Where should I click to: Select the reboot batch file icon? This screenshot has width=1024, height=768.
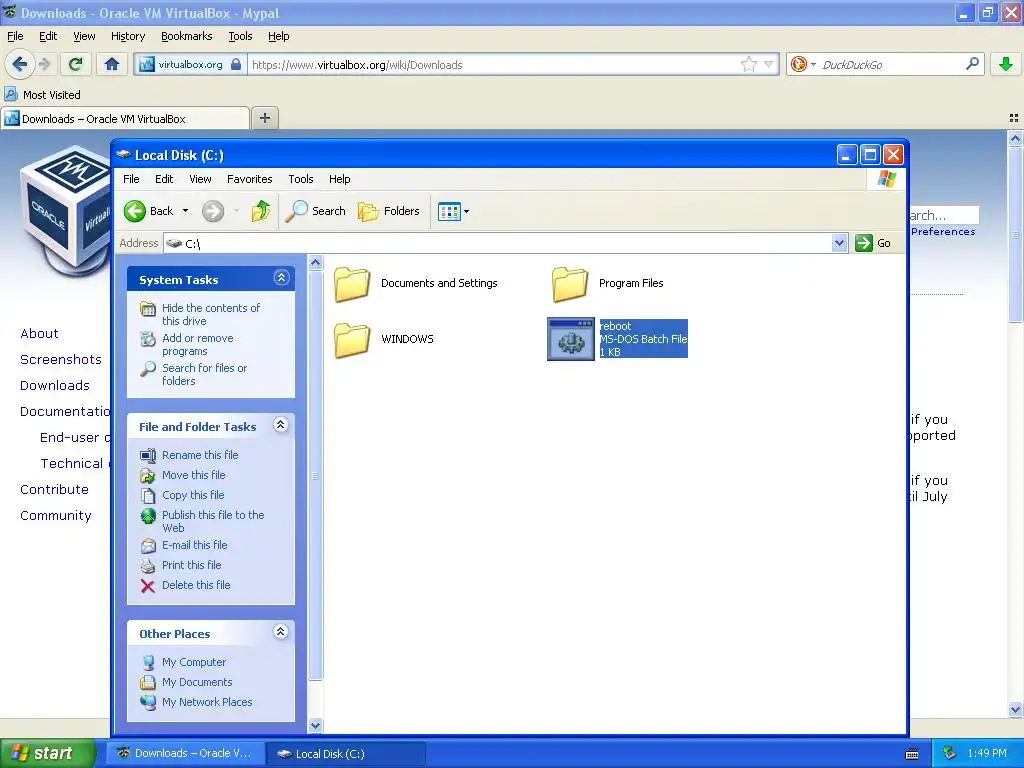(571, 339)
